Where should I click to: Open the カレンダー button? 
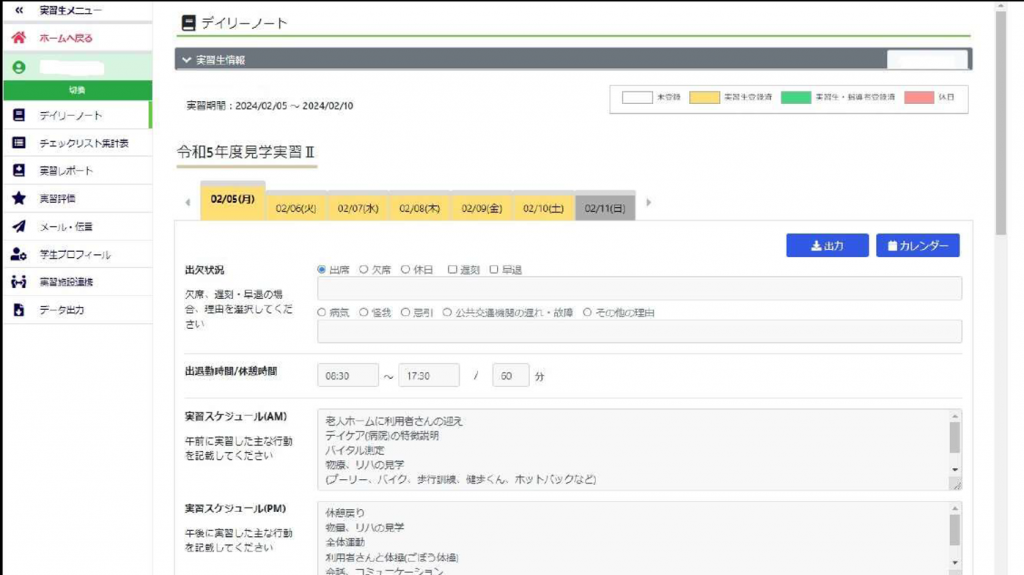[918, 245]
